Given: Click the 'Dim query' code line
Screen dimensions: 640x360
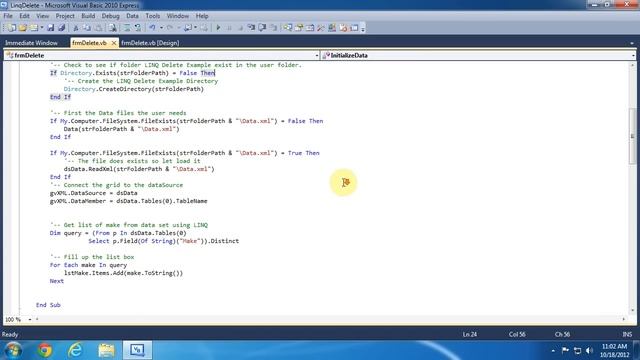Looking at the screenshot, I should pos(118,233).
